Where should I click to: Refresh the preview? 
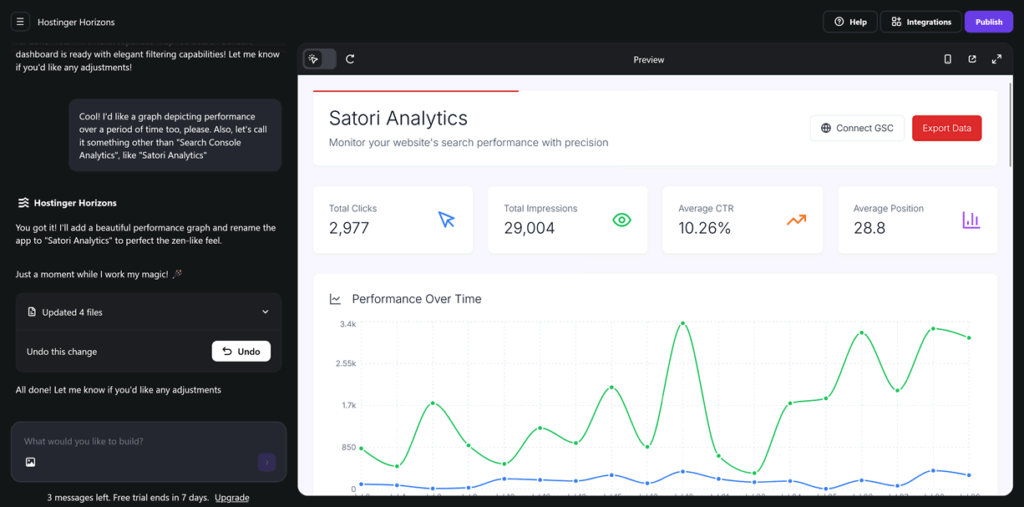tap(350, 59)
